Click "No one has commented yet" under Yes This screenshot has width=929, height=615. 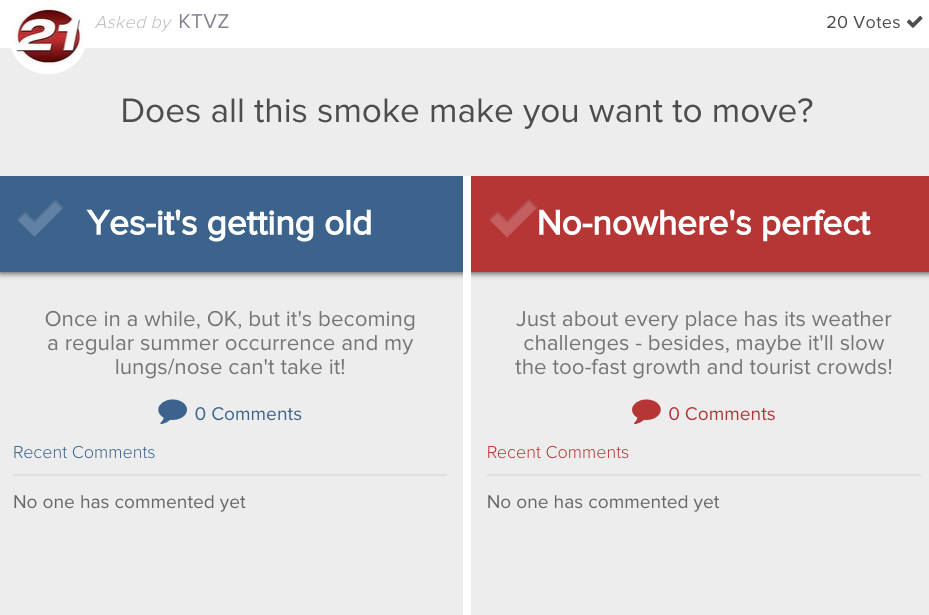[x=129, y=502]
